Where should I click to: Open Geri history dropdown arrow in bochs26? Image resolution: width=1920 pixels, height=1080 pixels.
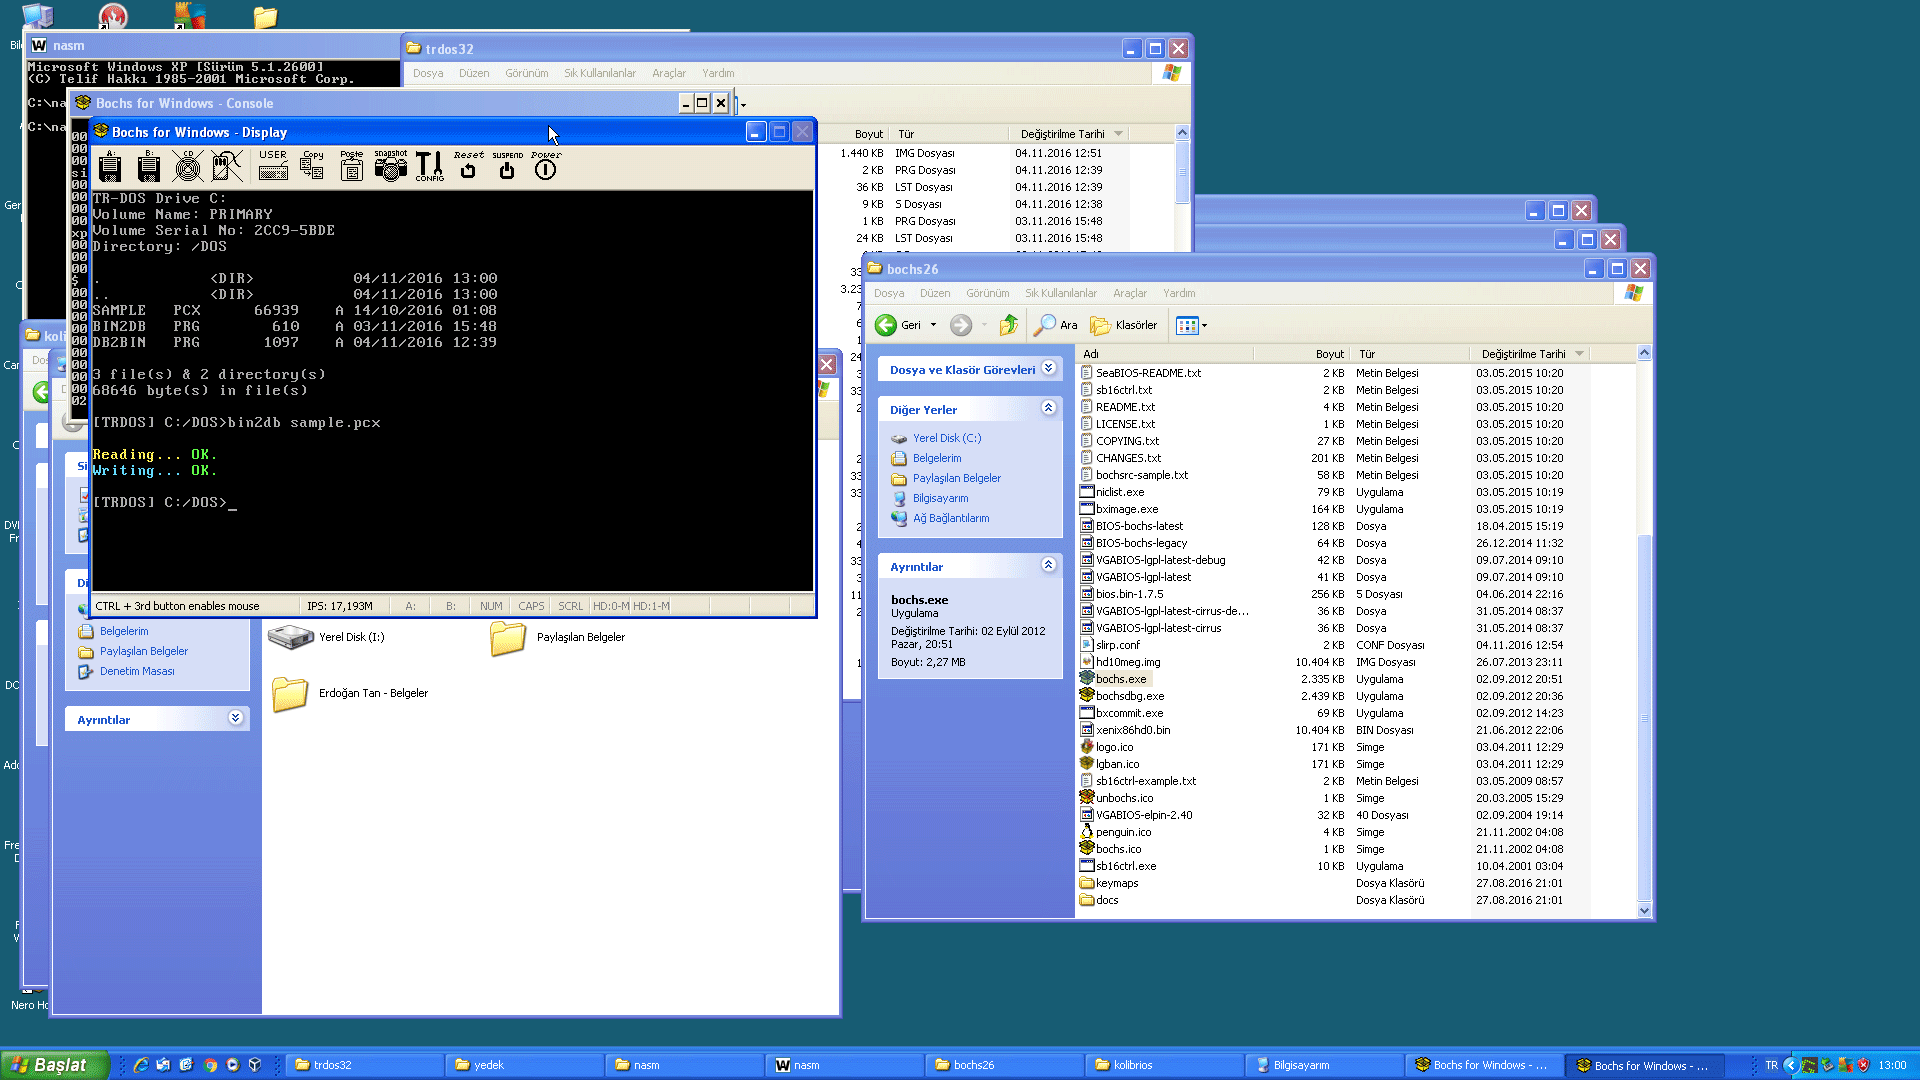click(934, 325)
